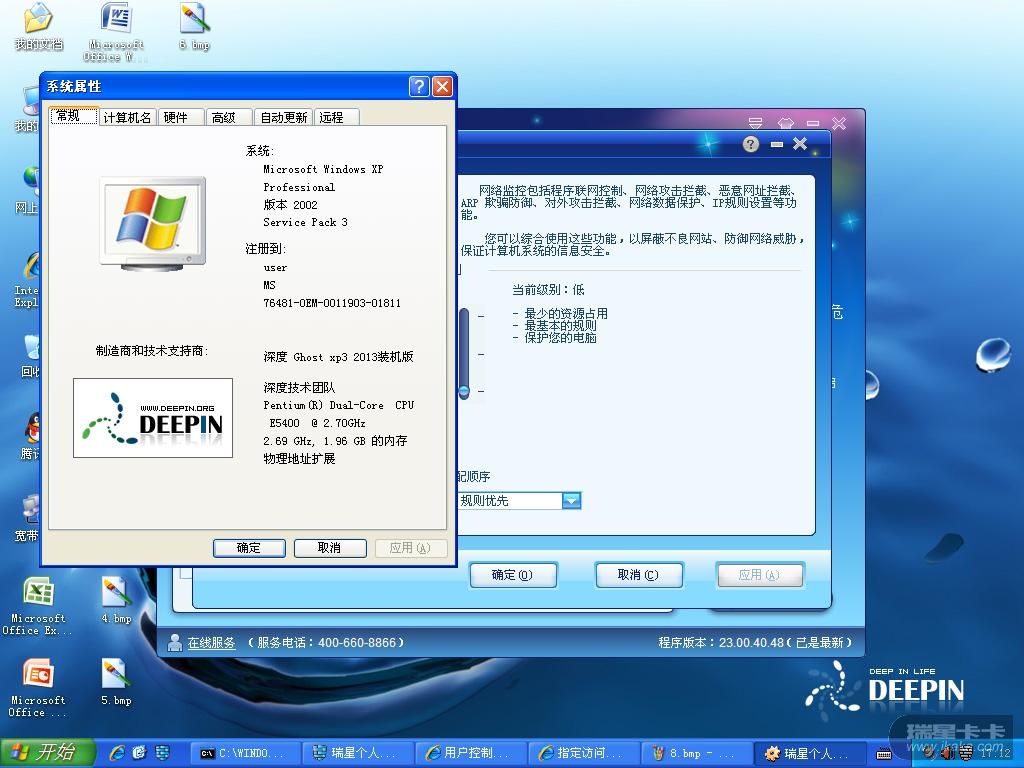
Task: Click the 当前级别：低 label
Action: (548, 289)
